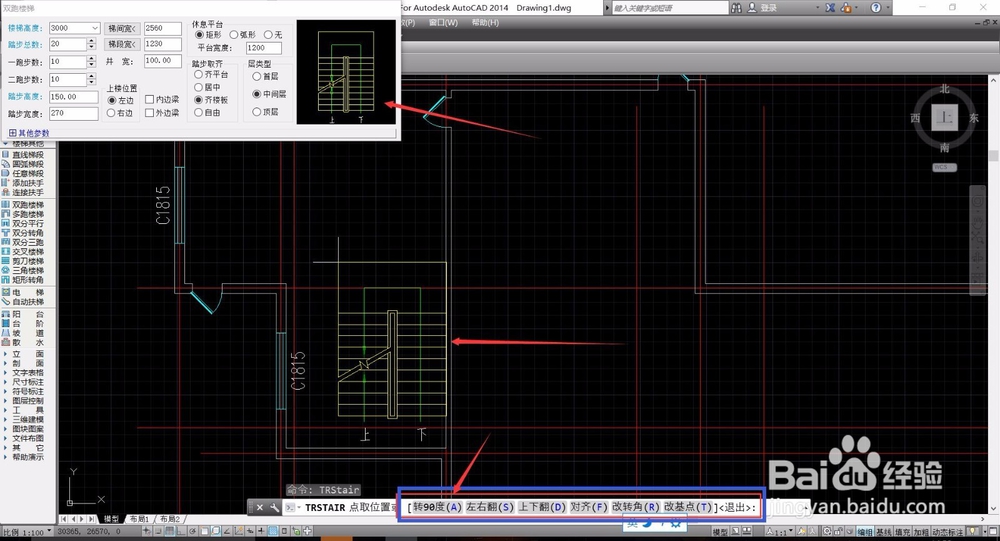Select the 矩形转角 tool
The height and width of the screenshot is (541, 1000).
coord(23,279)
